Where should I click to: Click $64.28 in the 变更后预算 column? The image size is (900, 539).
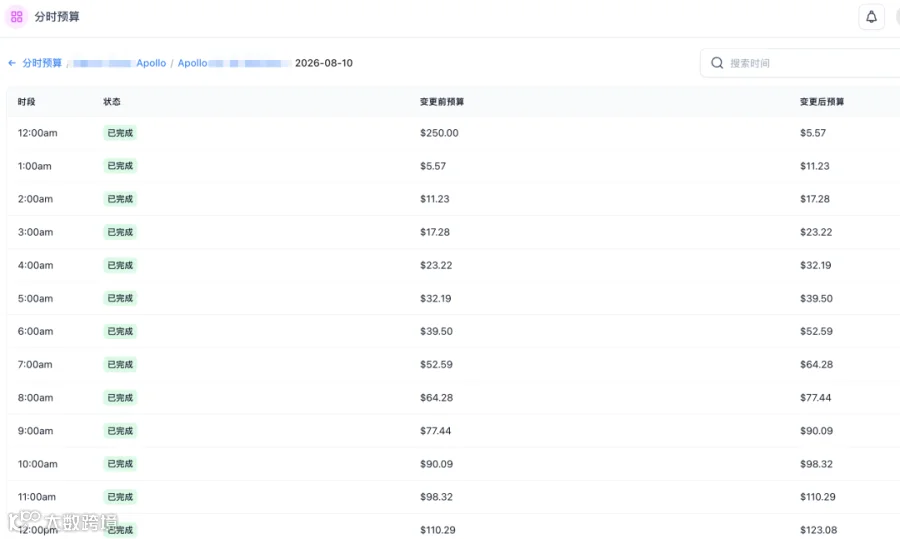click(x=816, y=364)
